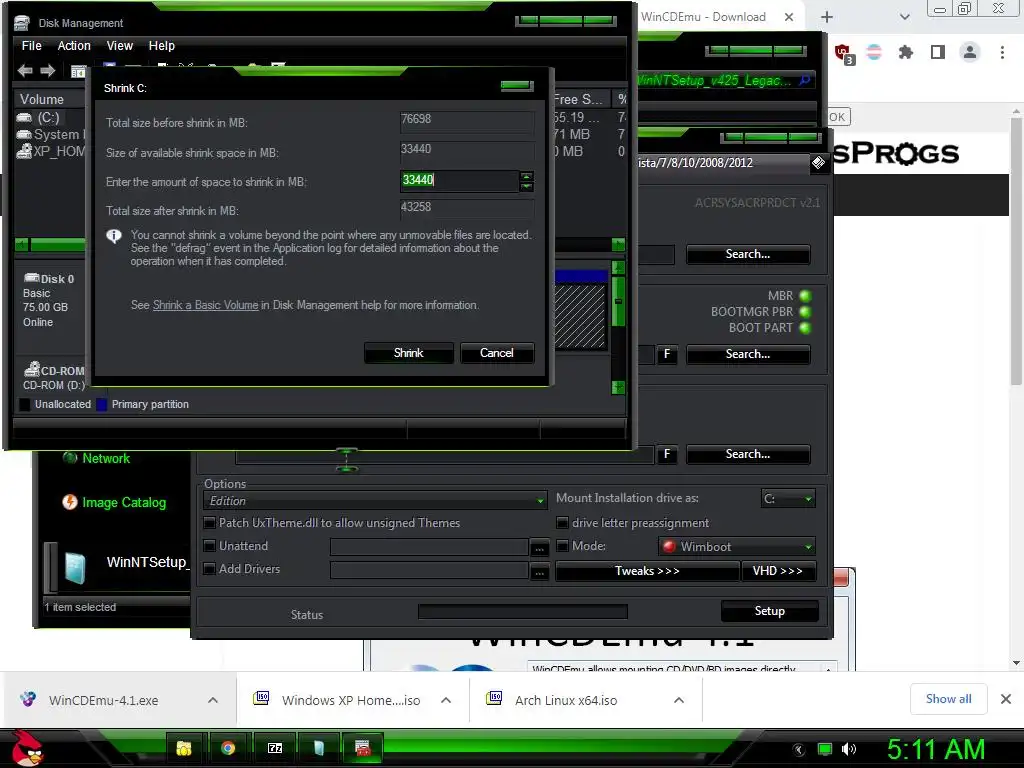Open the Chrome extensions puzzle icon
Screen dimensions: 1024x768
pos(906,52)
